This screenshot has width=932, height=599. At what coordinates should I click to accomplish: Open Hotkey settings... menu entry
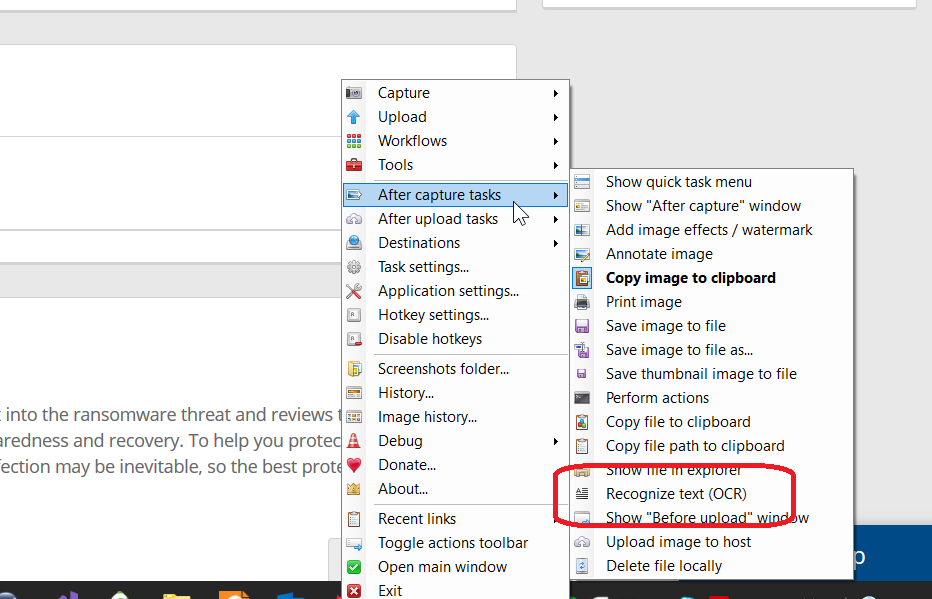455,315
